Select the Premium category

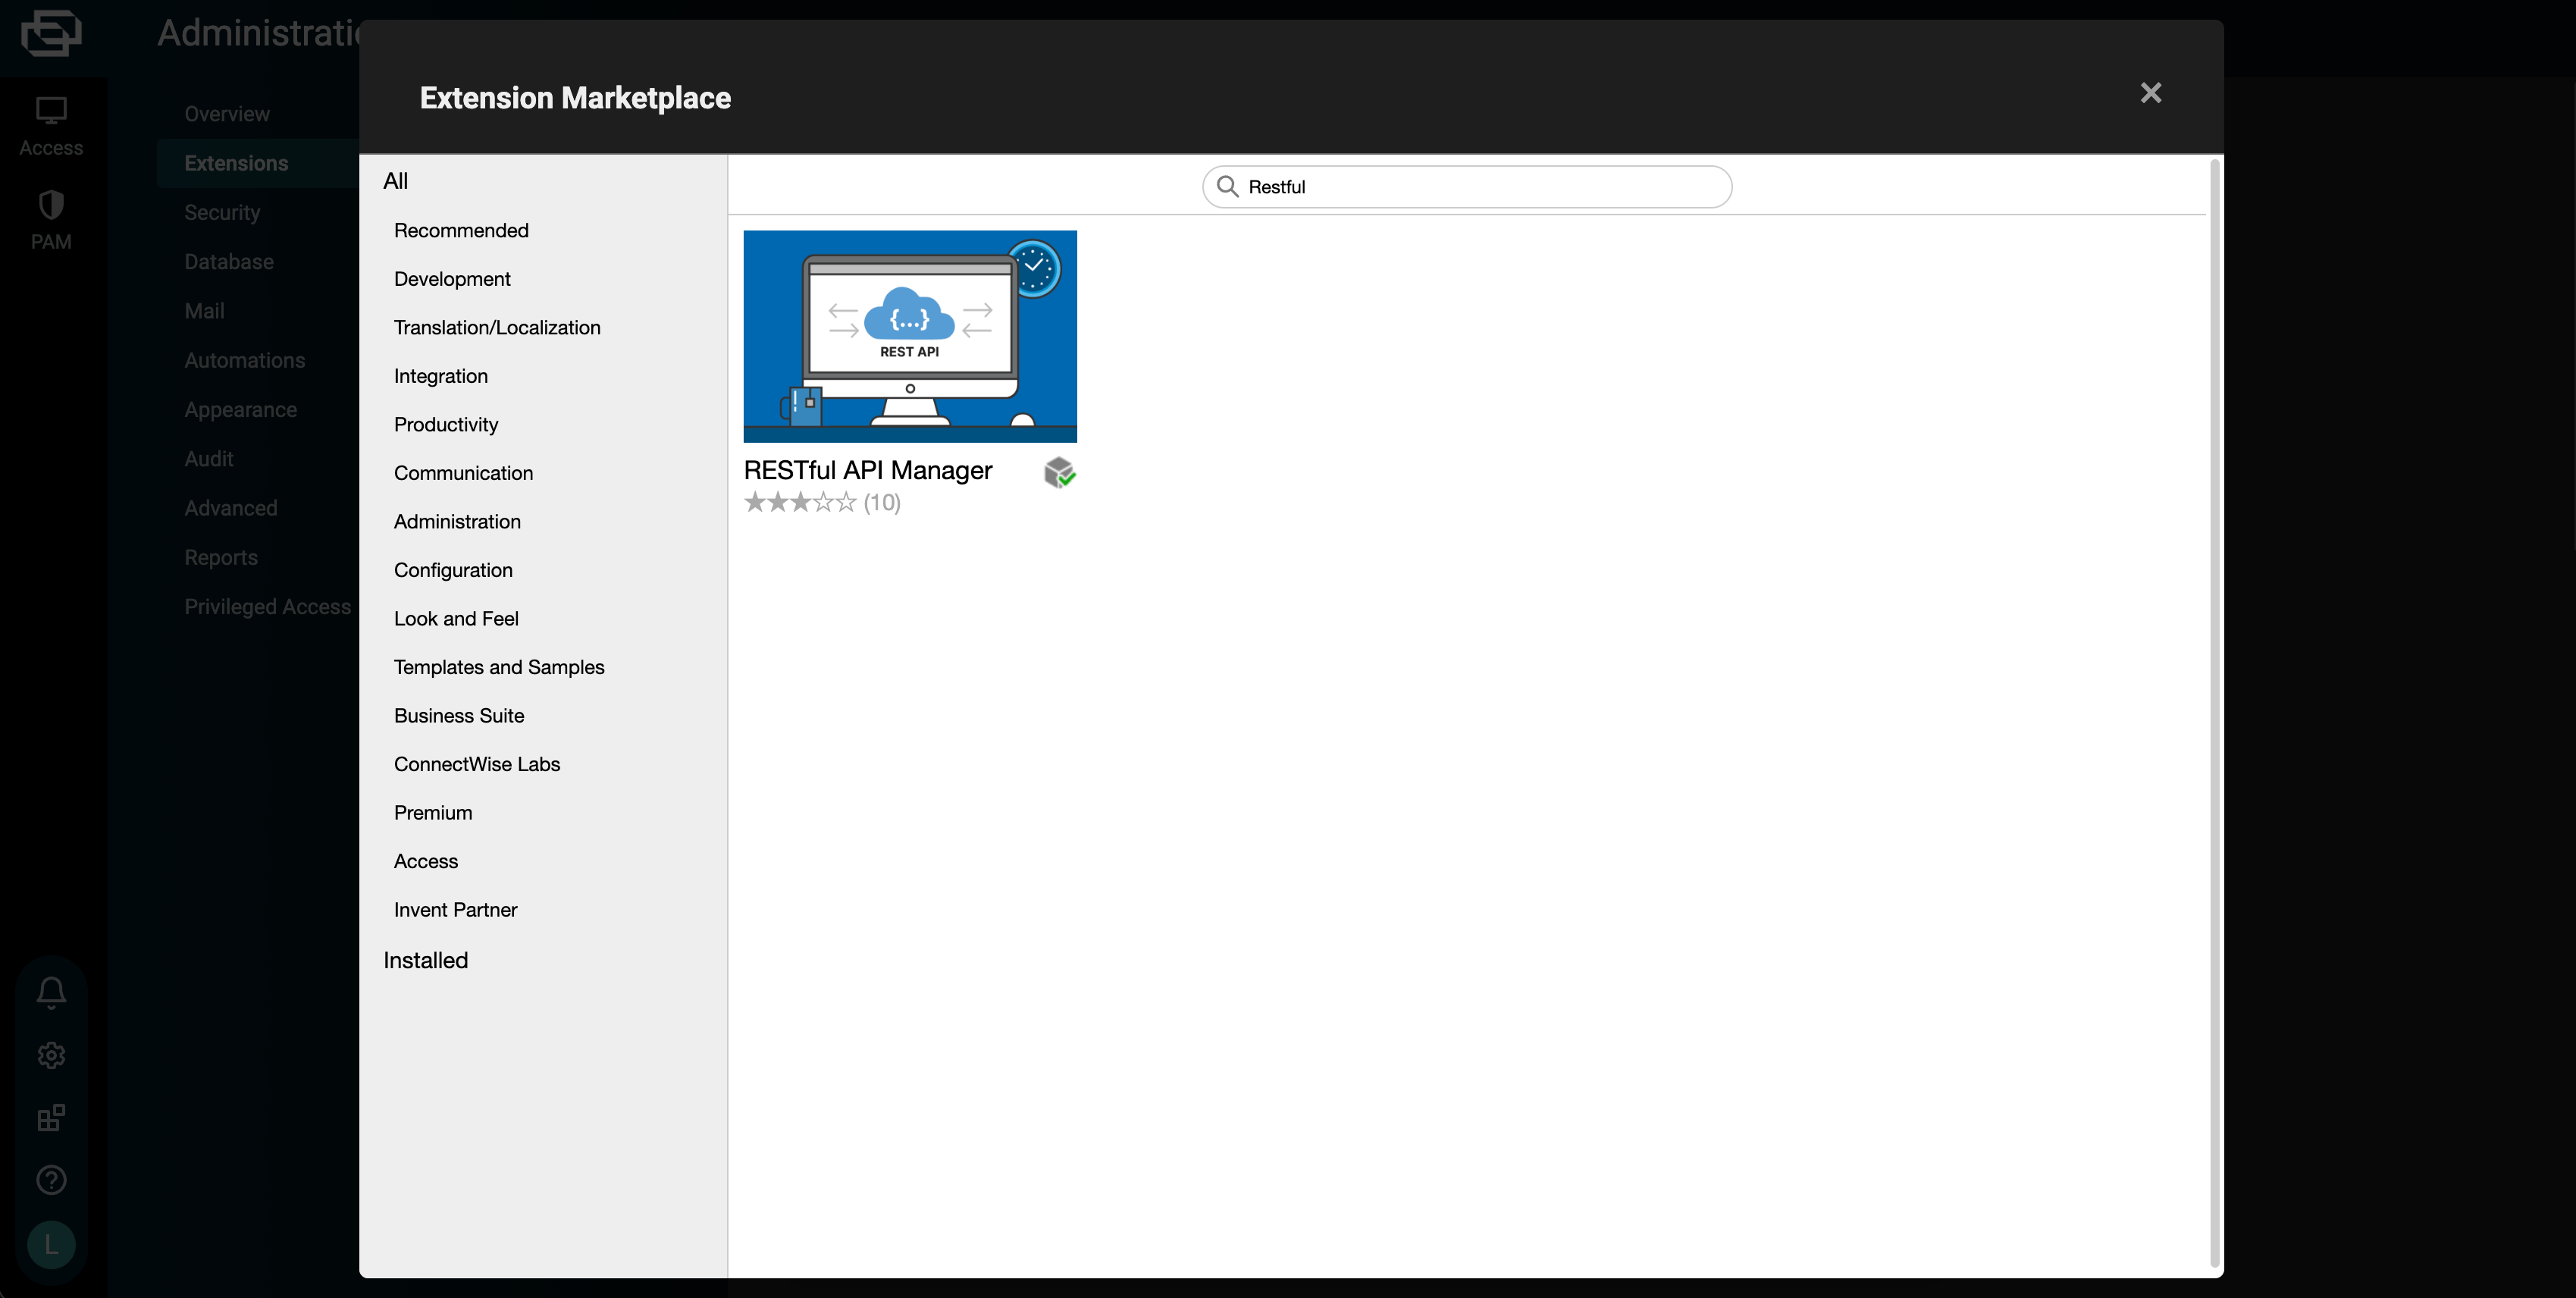pos(433,812)
